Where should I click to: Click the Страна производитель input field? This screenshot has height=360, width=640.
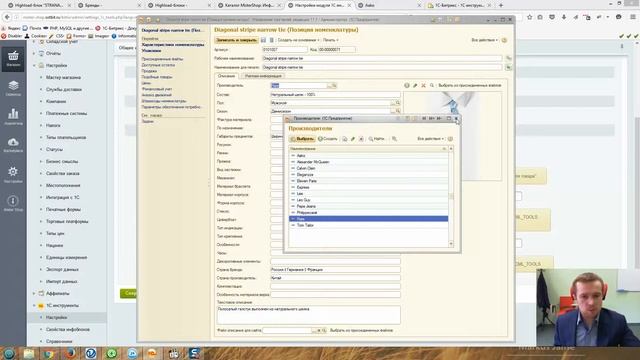click(335, 278)
